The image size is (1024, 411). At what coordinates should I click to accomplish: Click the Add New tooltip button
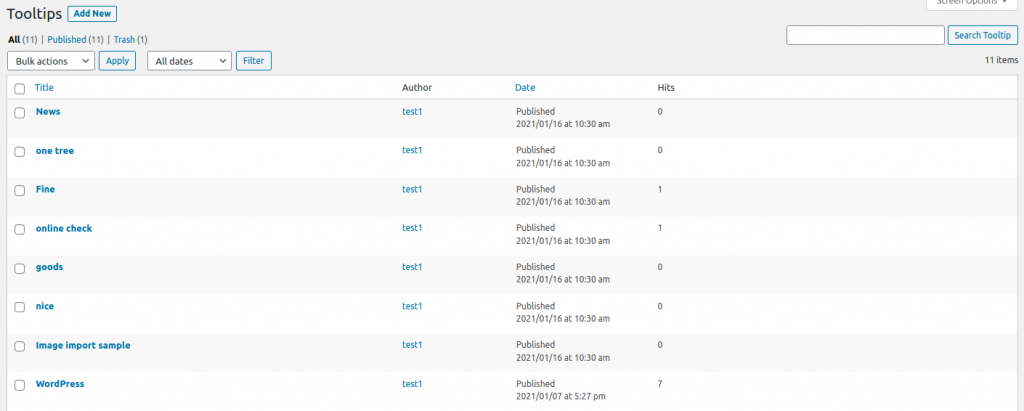coord(92,13)
